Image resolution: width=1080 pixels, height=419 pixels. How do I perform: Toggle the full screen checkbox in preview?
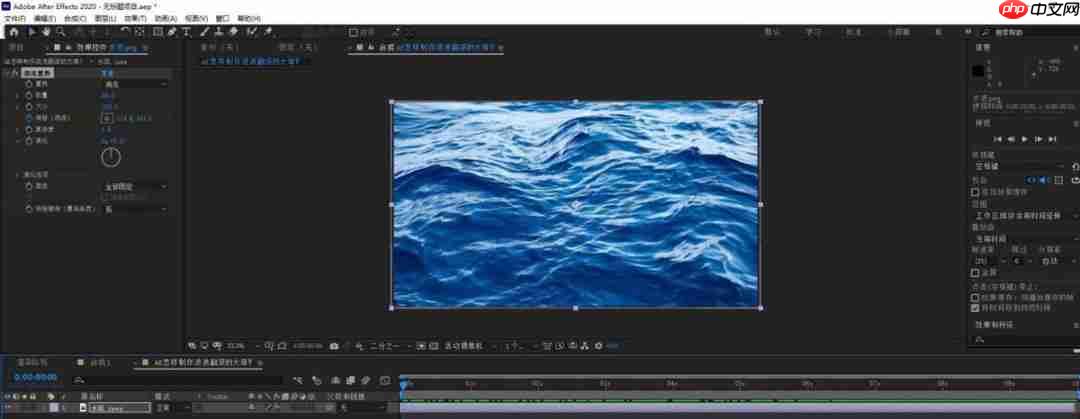976,272
